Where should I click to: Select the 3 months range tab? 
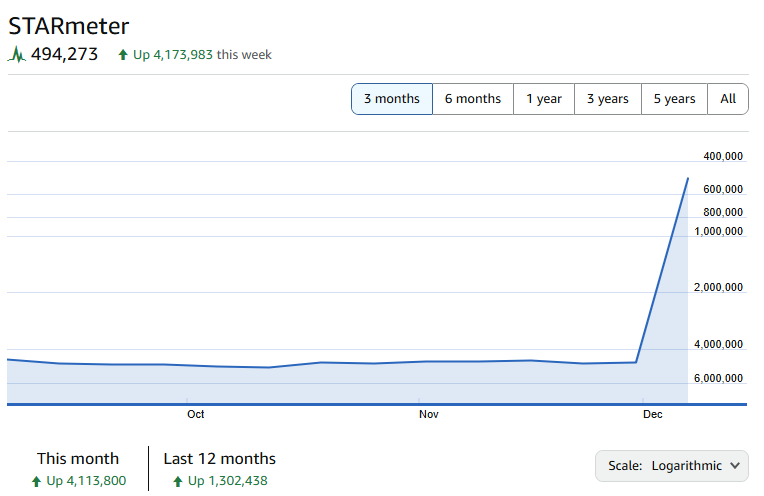coord(392,99)
